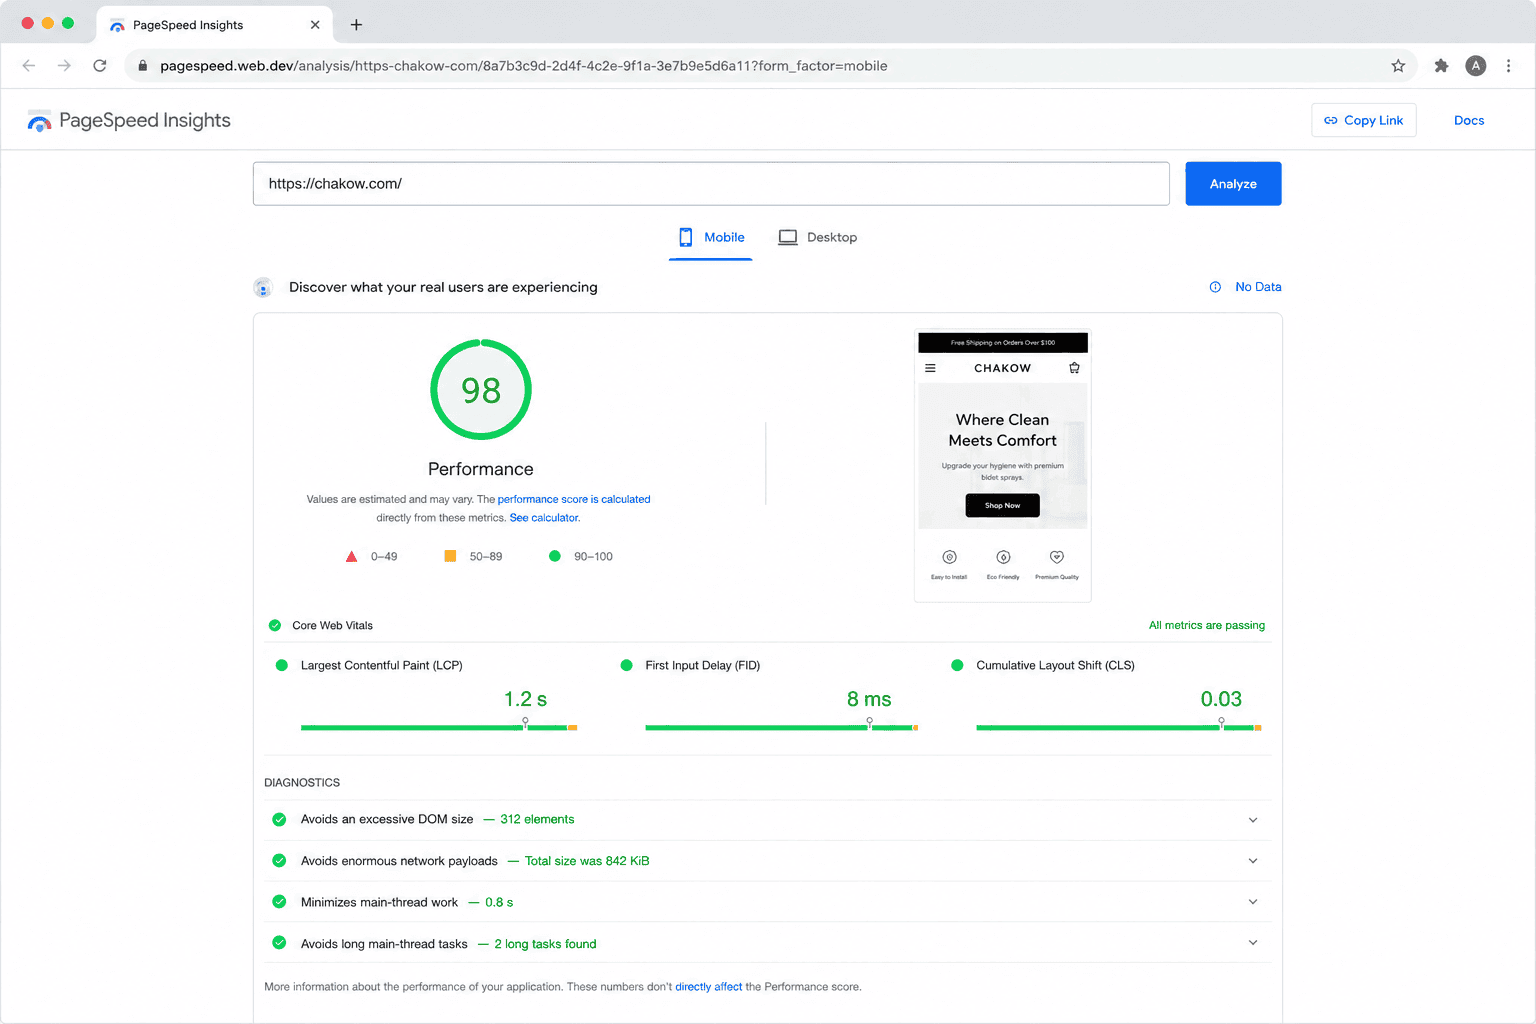Click the mobile page screenshot thumbnail
This screenshot has width=1536, height=1024.
(1003, 466)
